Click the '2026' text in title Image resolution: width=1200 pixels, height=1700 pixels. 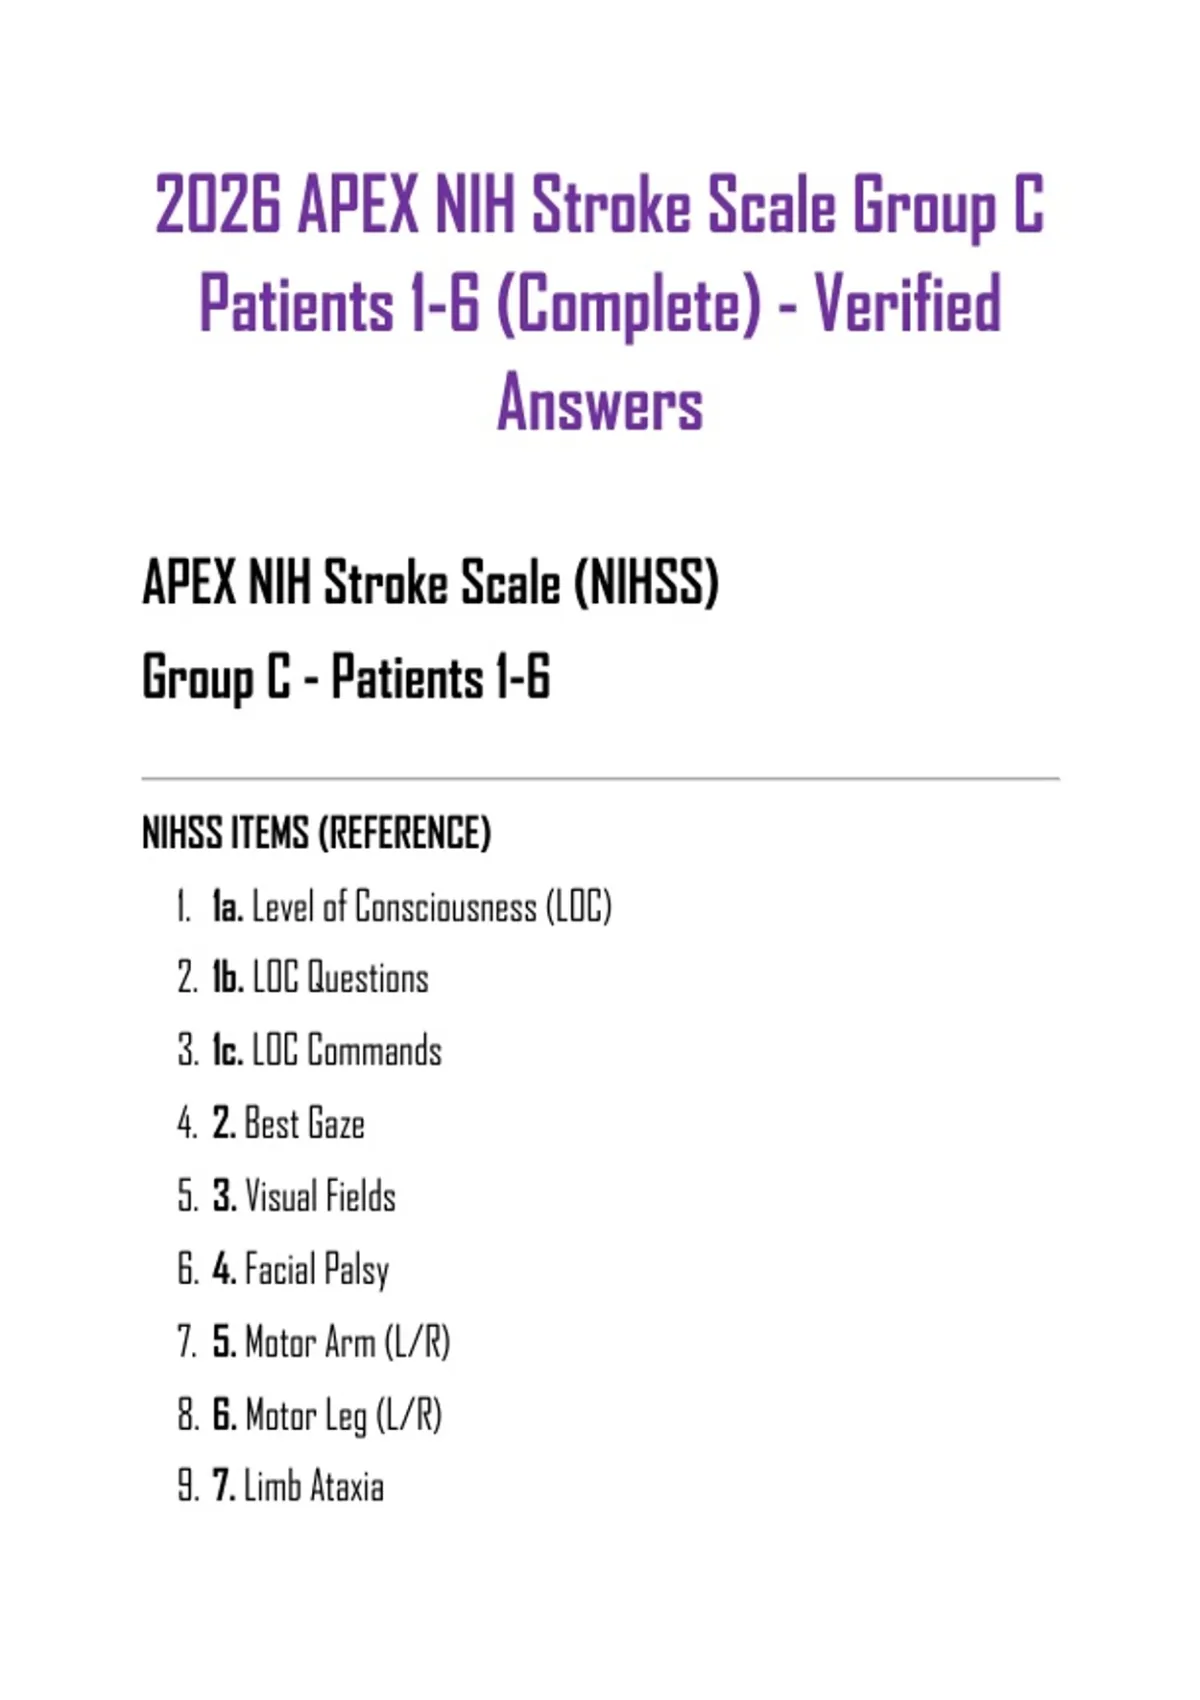[218, 204]
